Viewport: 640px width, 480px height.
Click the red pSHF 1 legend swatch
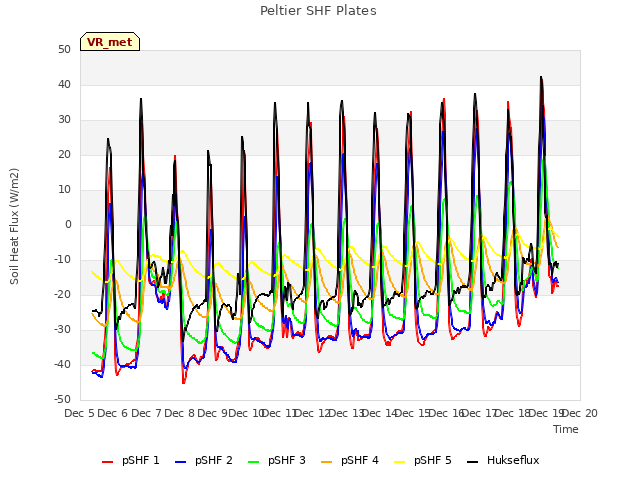(107, 462)
